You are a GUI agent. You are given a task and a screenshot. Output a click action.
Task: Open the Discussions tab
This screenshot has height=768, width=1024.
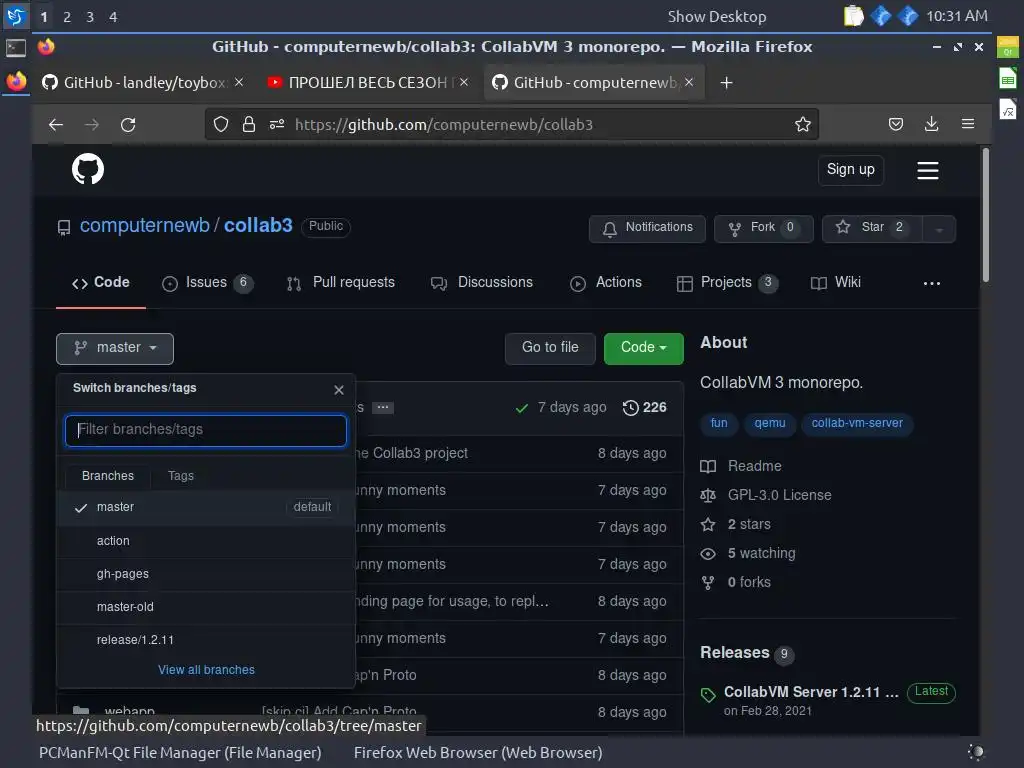[481, 283]
